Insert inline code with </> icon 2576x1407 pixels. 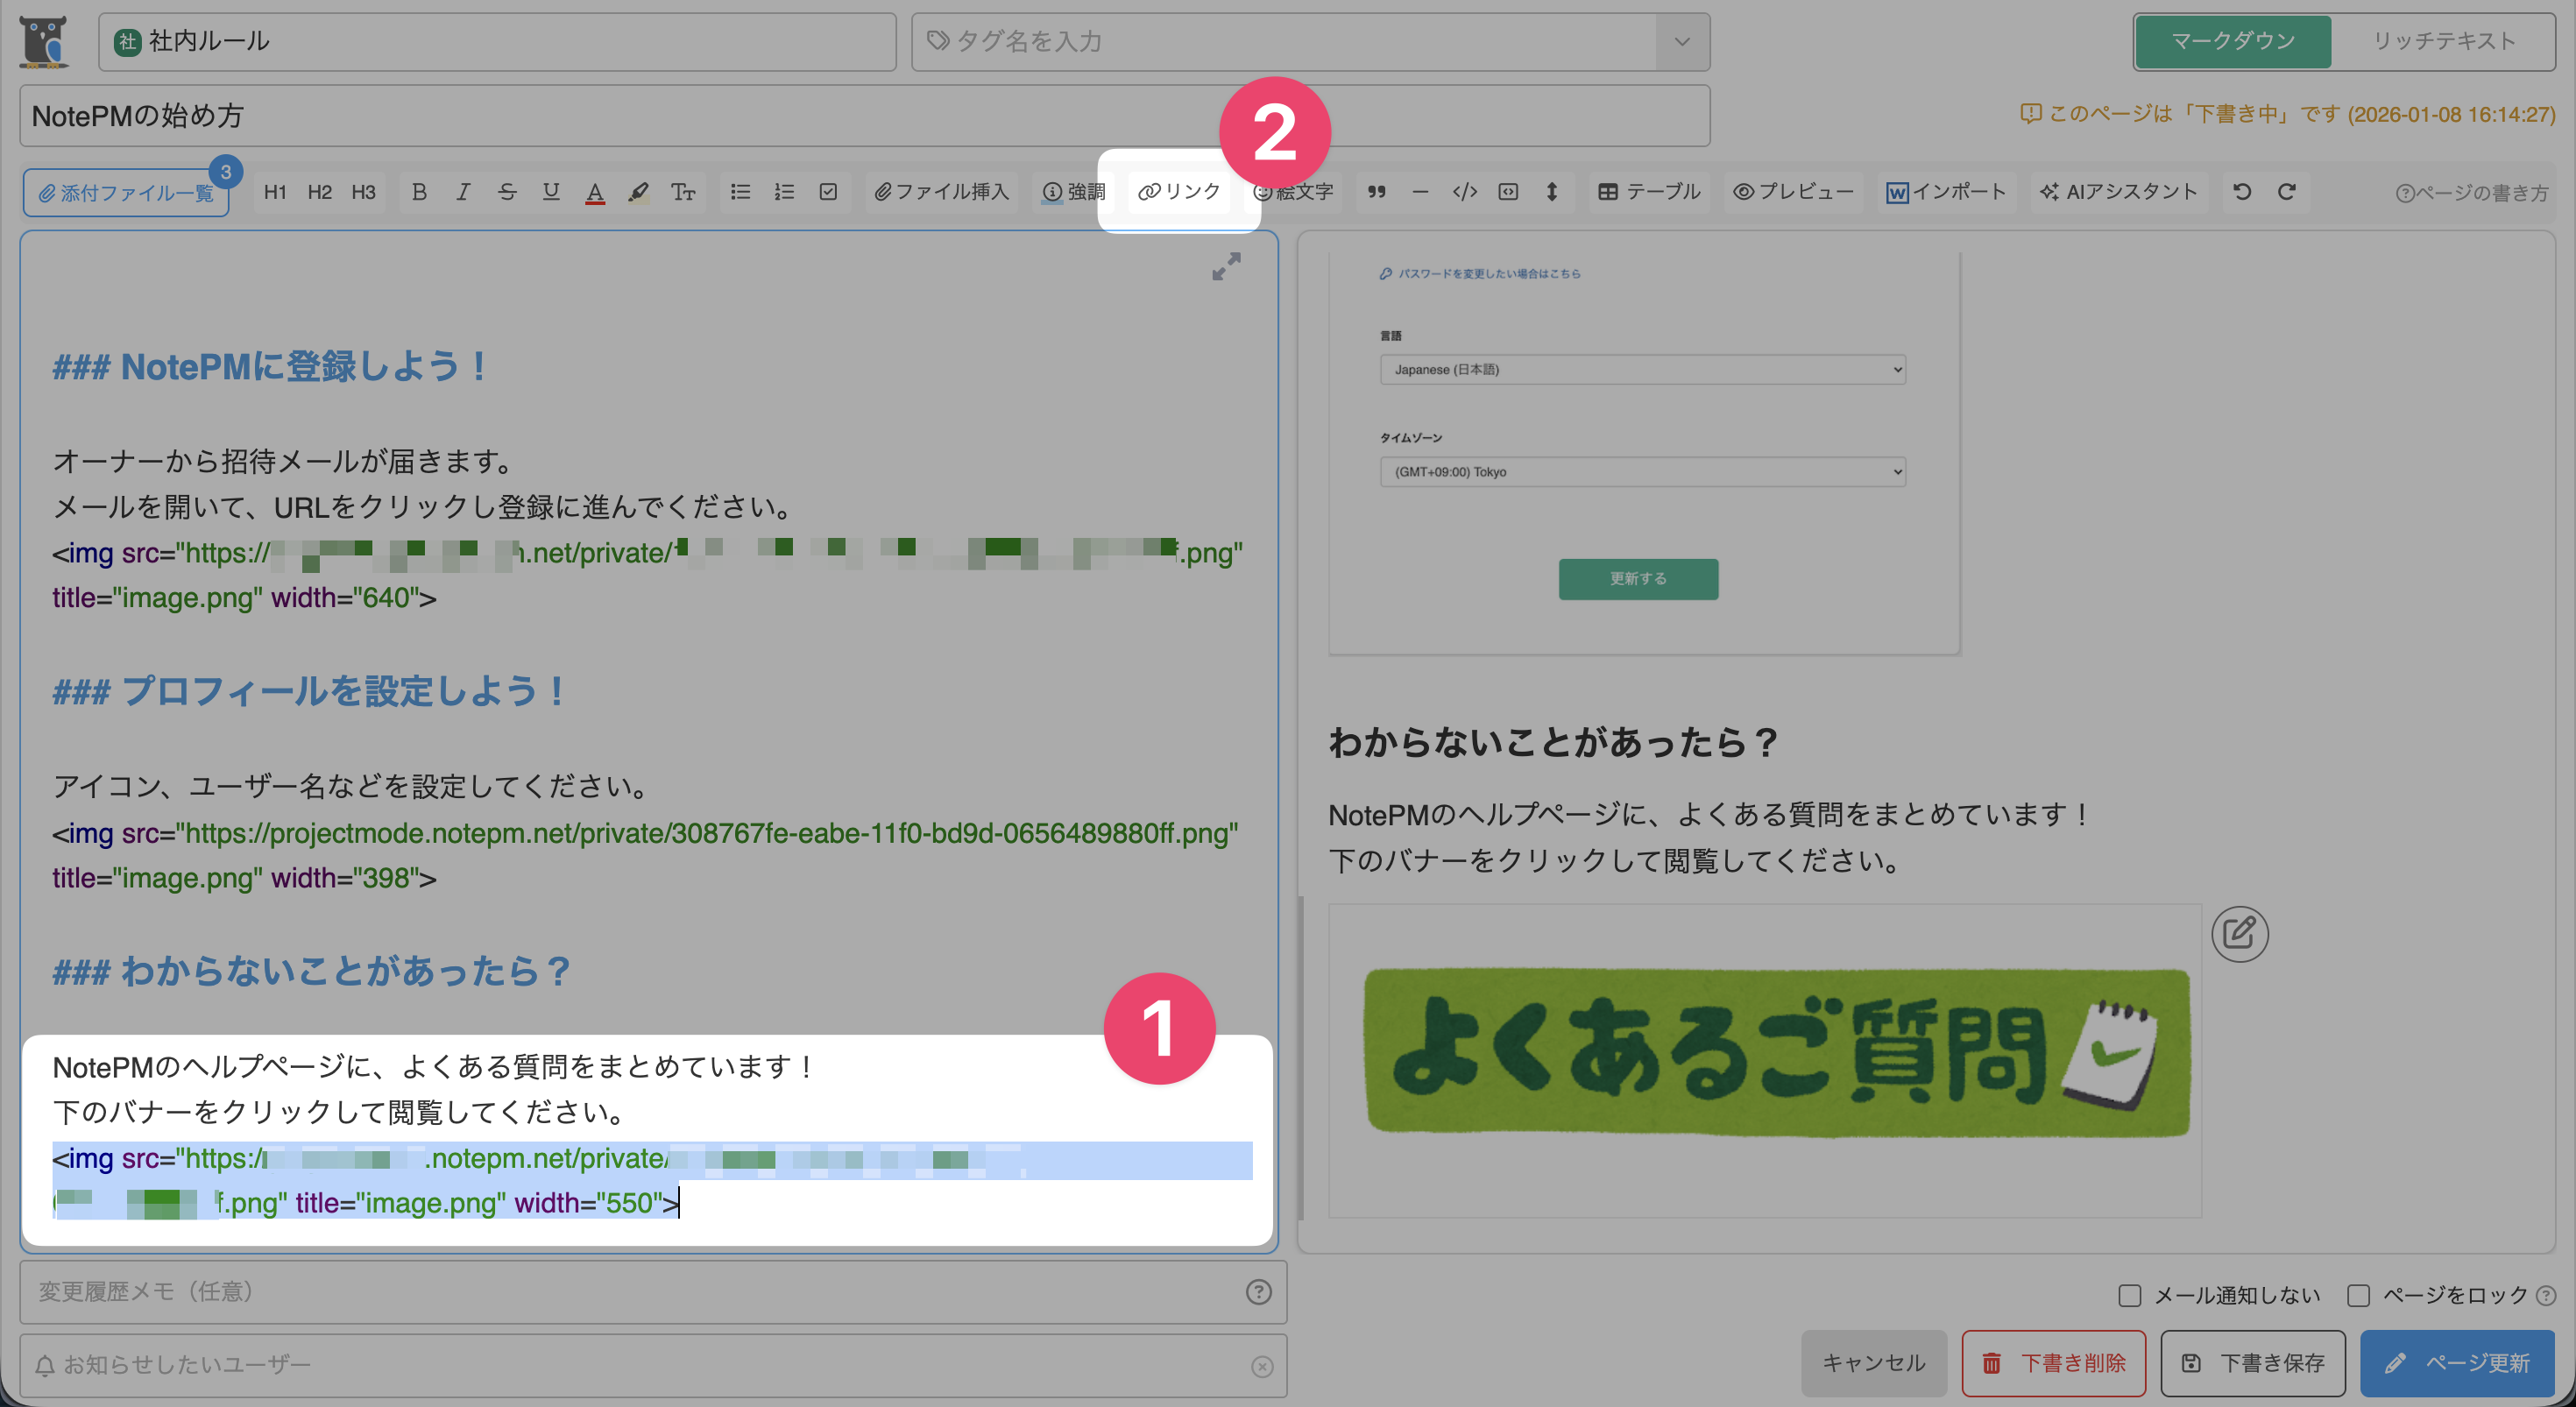[x=1464, y=191]
